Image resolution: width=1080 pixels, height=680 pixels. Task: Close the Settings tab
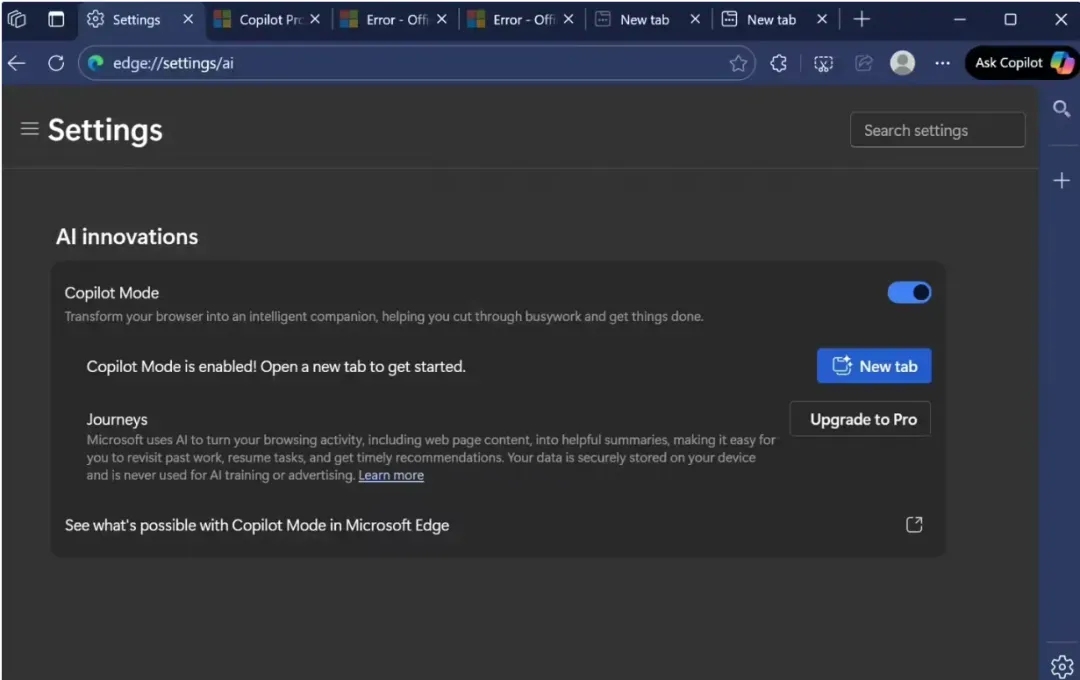[188, 19]
